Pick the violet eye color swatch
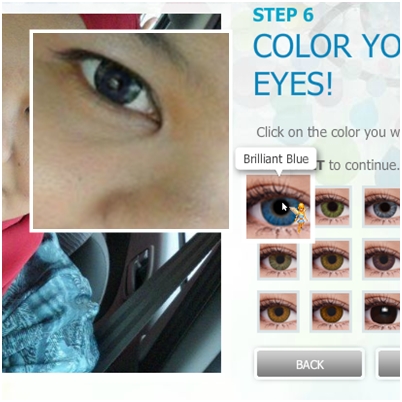This screenshot has width=402, height=402. (x=382, y=260)
